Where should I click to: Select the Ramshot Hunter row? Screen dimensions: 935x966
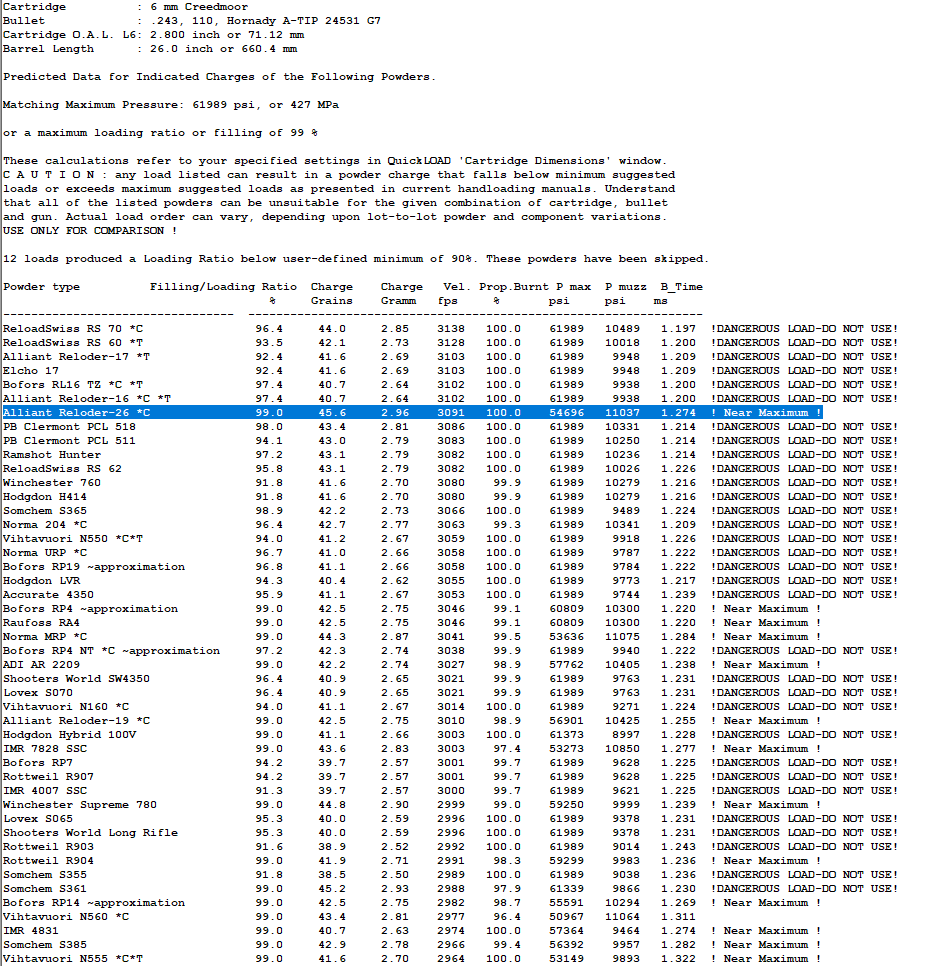[450, 455]
